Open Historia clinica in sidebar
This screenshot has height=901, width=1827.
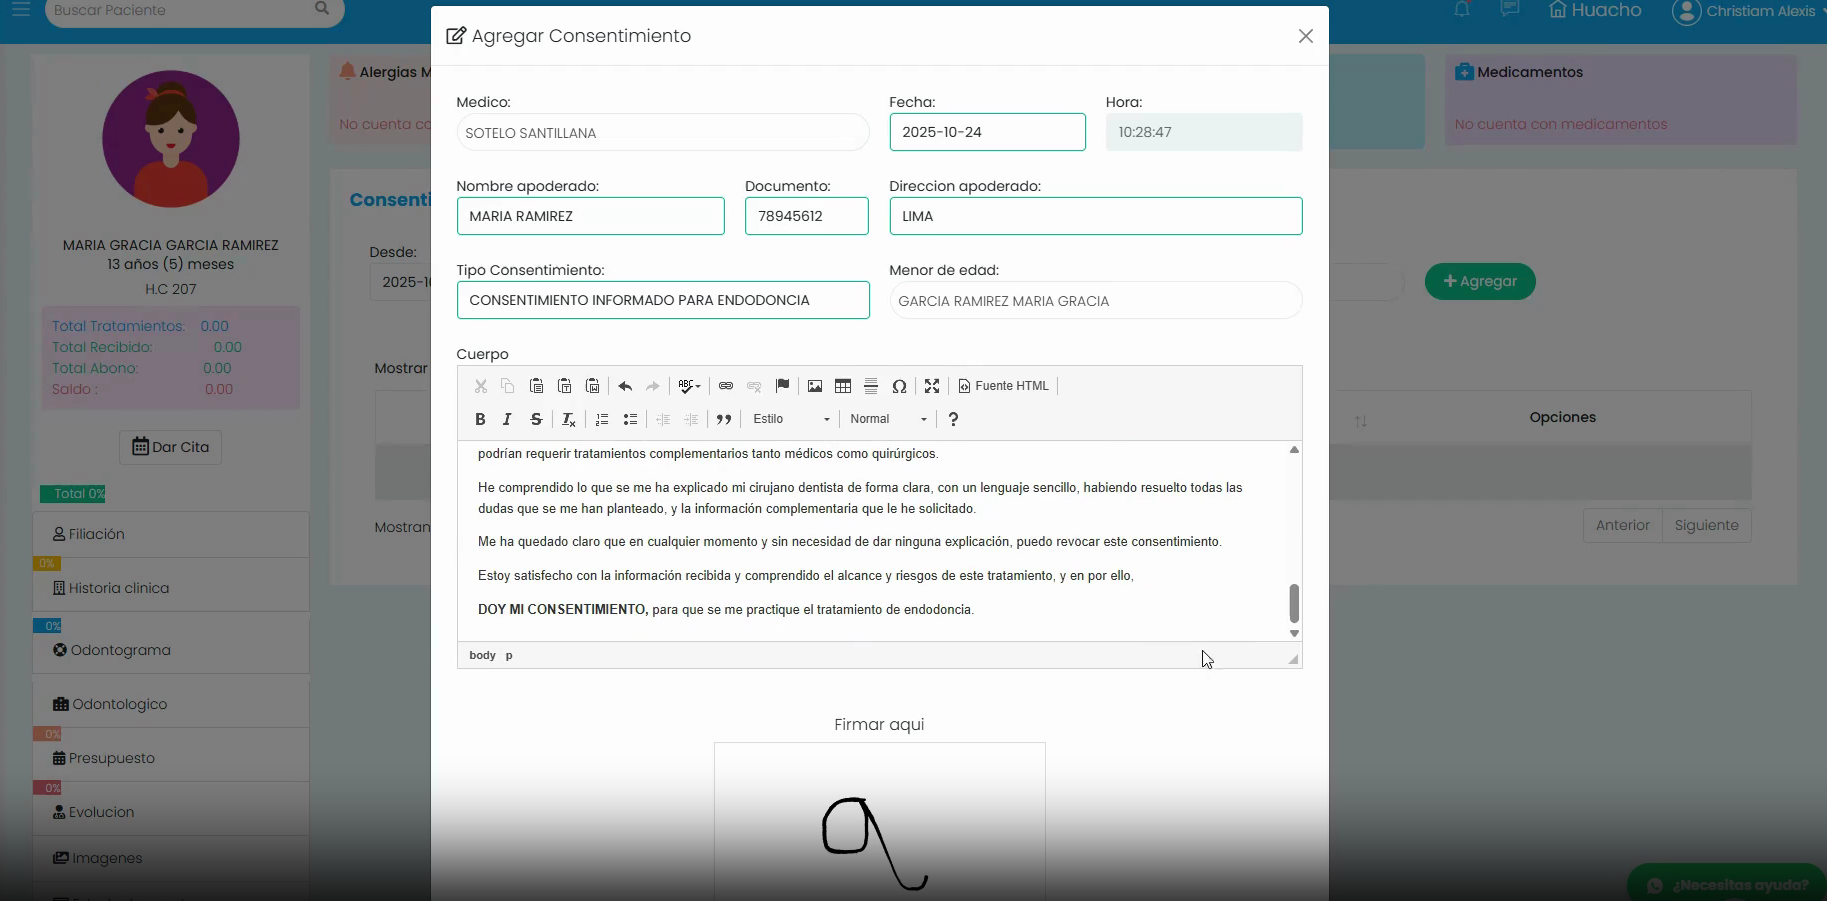pos(171,588)
